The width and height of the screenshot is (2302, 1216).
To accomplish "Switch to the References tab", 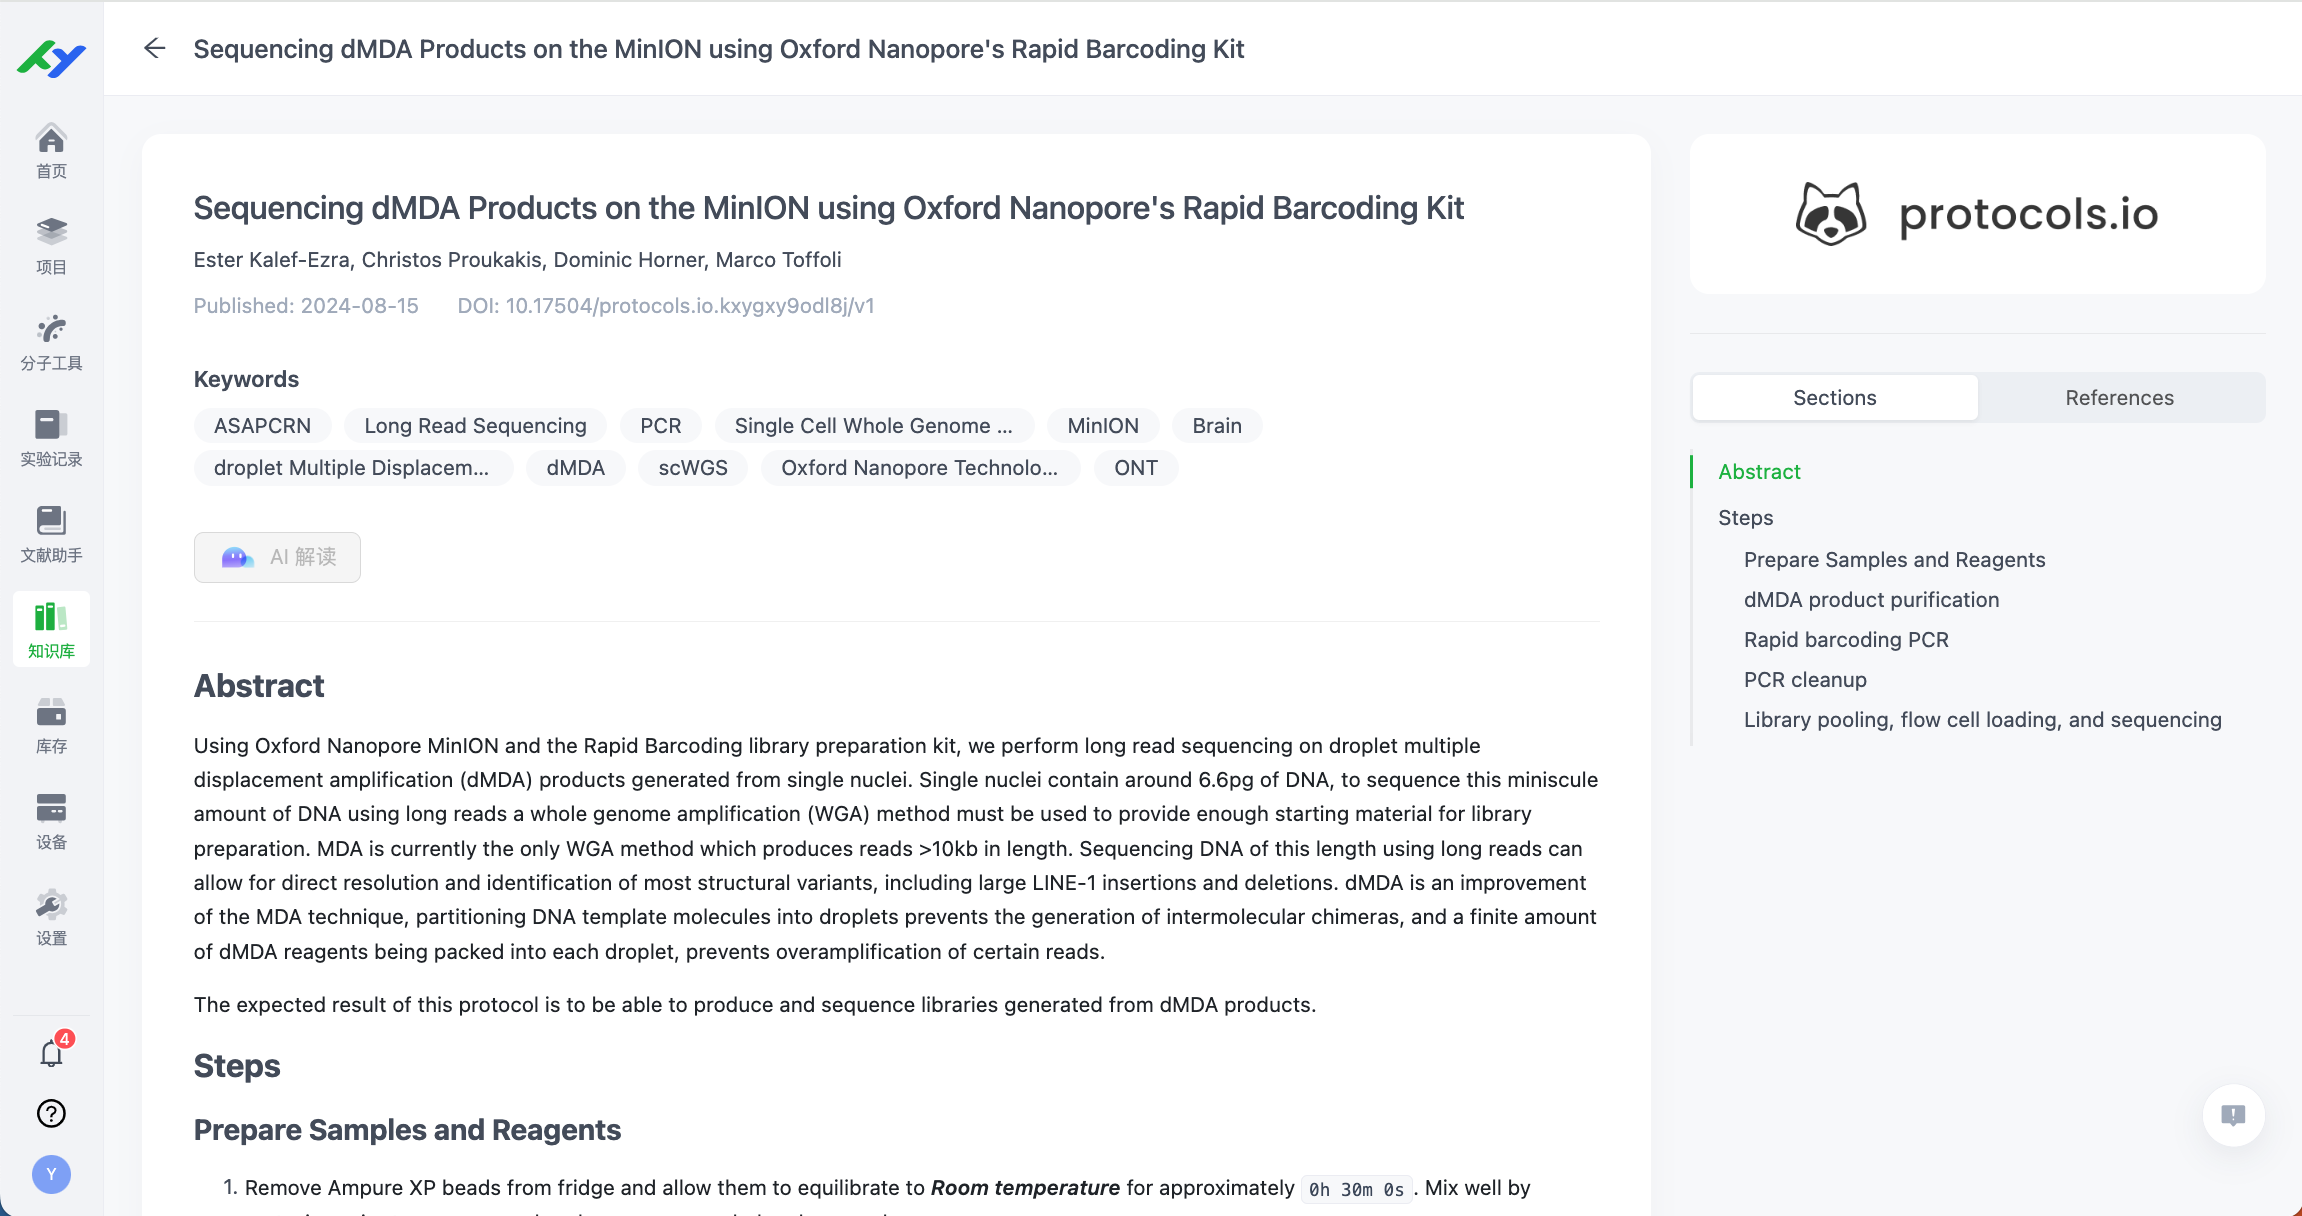I will point(2119,398).
